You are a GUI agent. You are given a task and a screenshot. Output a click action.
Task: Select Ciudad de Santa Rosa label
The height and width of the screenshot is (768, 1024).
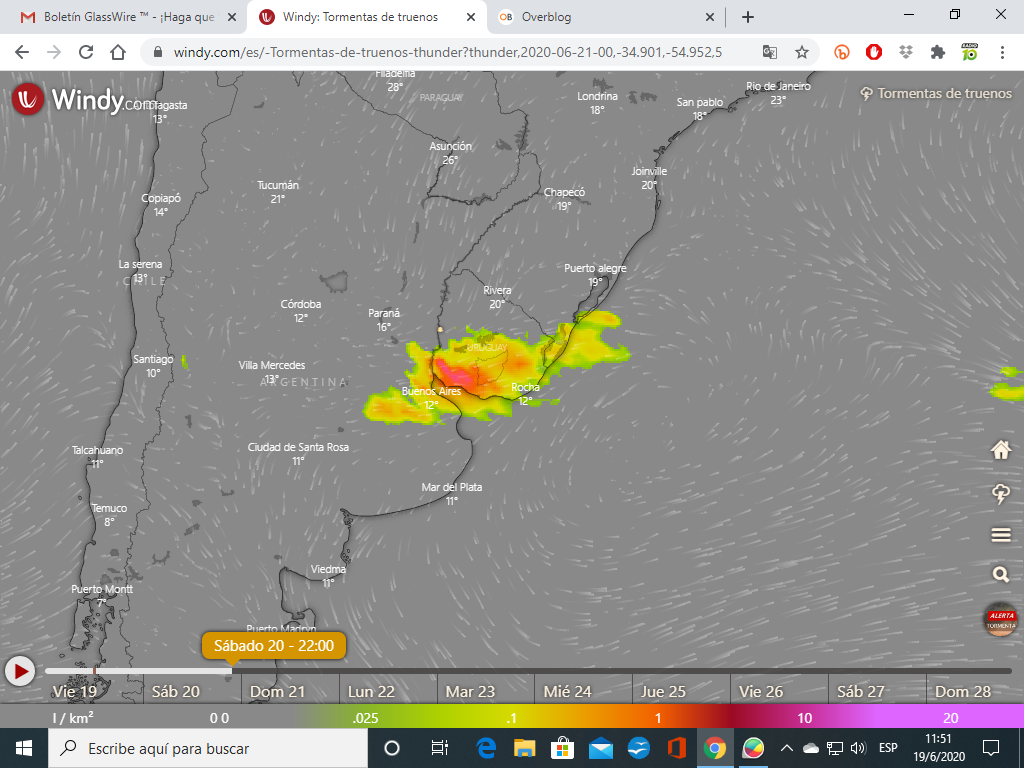pos(298,454)
